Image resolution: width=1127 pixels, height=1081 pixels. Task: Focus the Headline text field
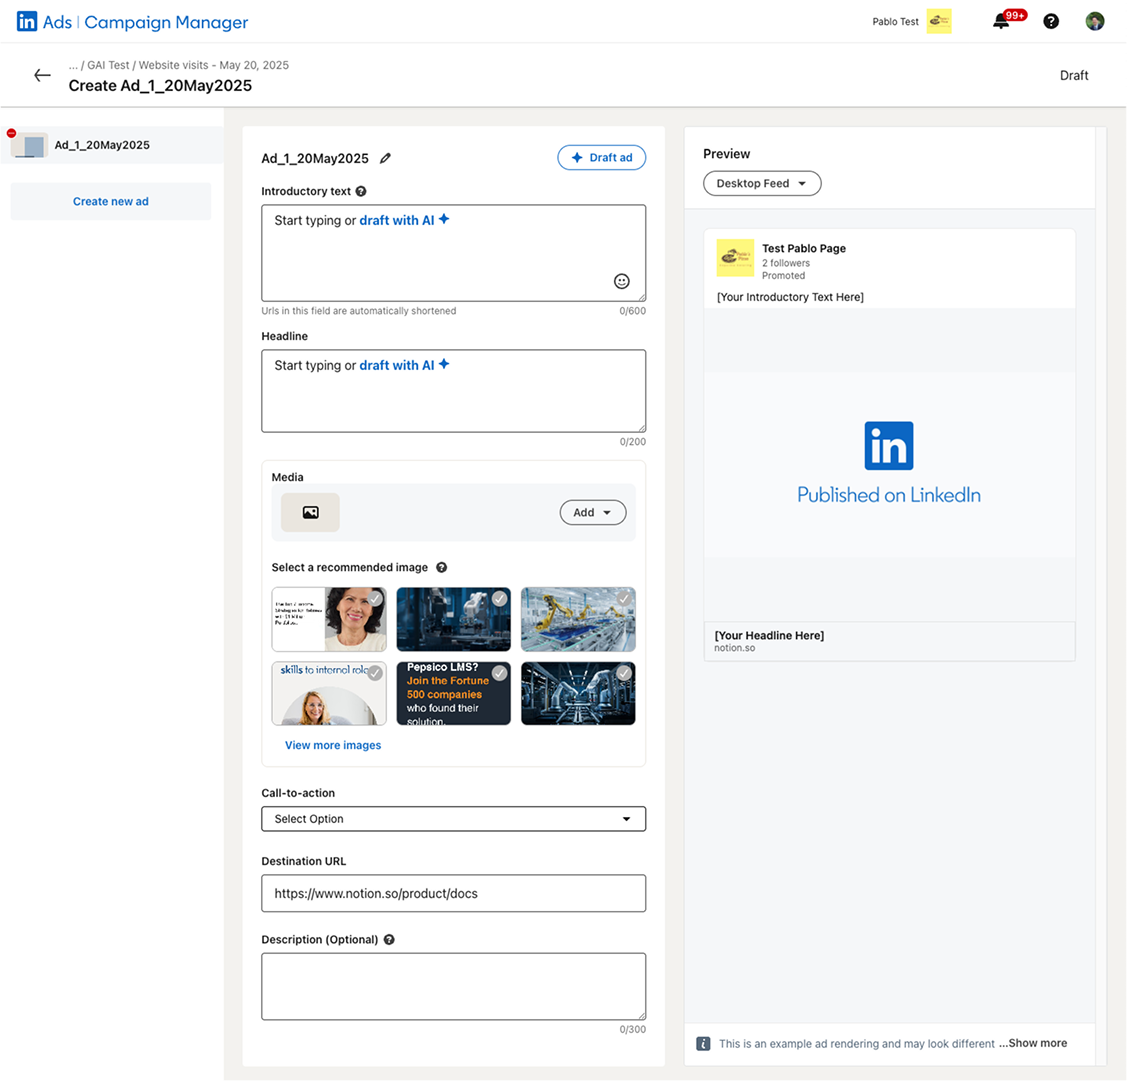point(454,391)
